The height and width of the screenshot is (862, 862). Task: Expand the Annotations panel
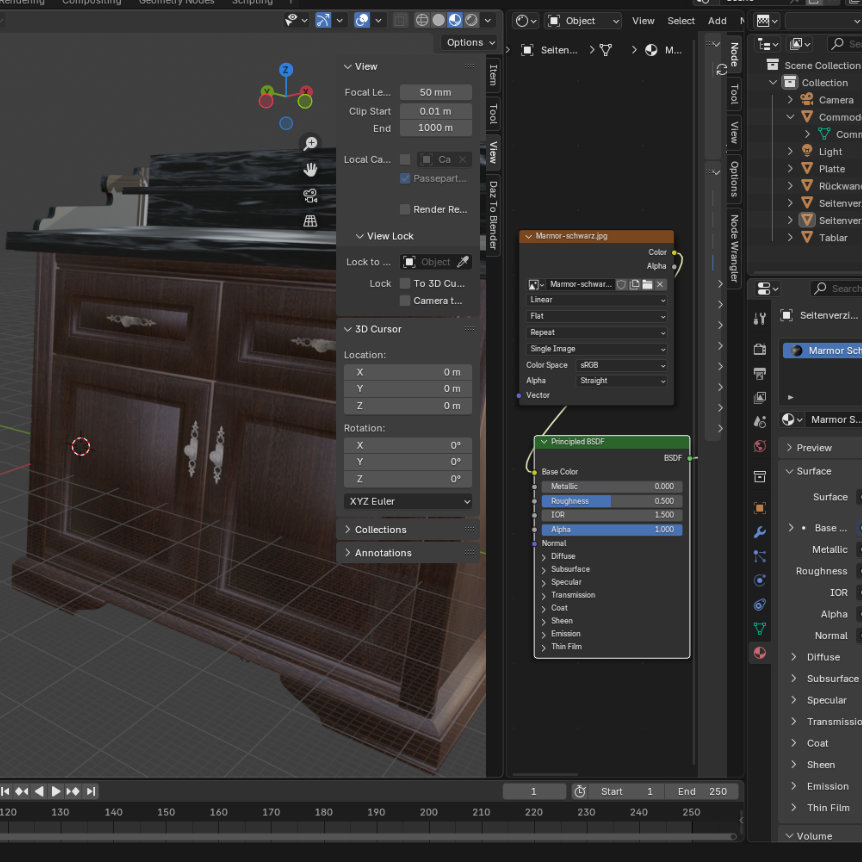pyautogui.click(x=383, y=553)
